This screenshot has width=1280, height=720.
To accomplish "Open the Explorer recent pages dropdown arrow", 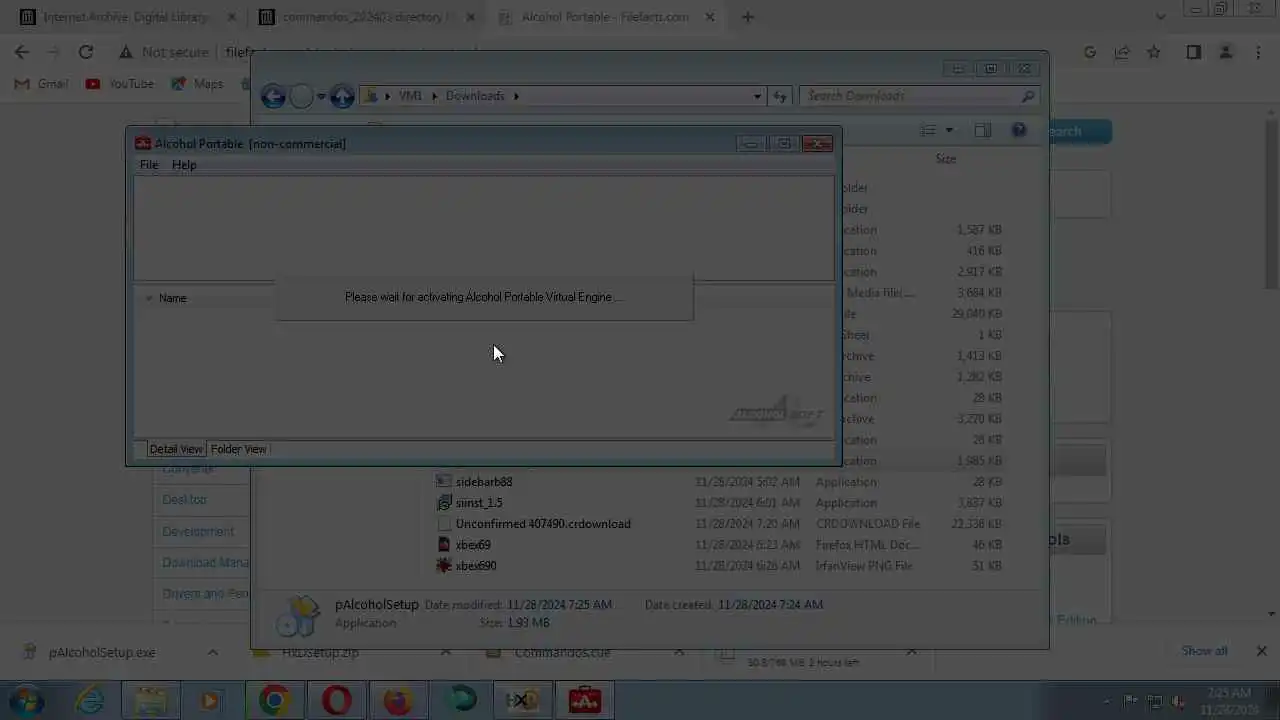I will click(321, 97).
